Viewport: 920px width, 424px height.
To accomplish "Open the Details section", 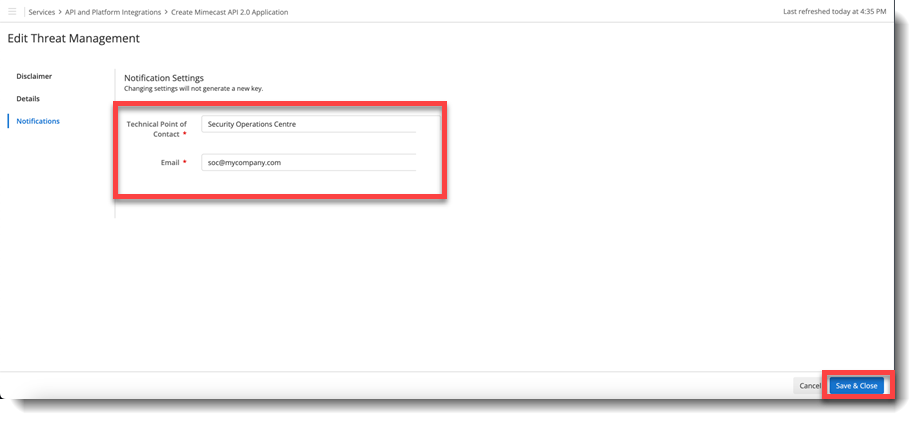I will tap(28, 99).
